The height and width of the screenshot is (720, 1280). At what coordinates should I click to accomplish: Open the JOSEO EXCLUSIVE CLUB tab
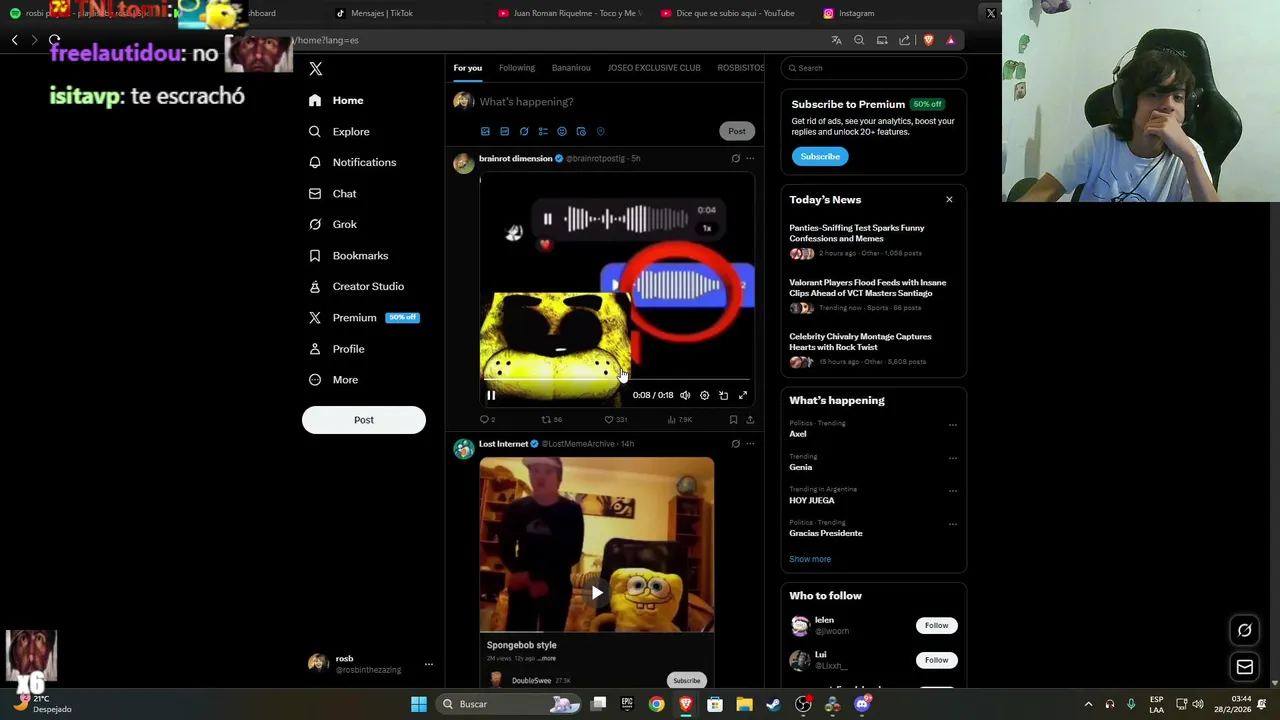tap(654, 68)
